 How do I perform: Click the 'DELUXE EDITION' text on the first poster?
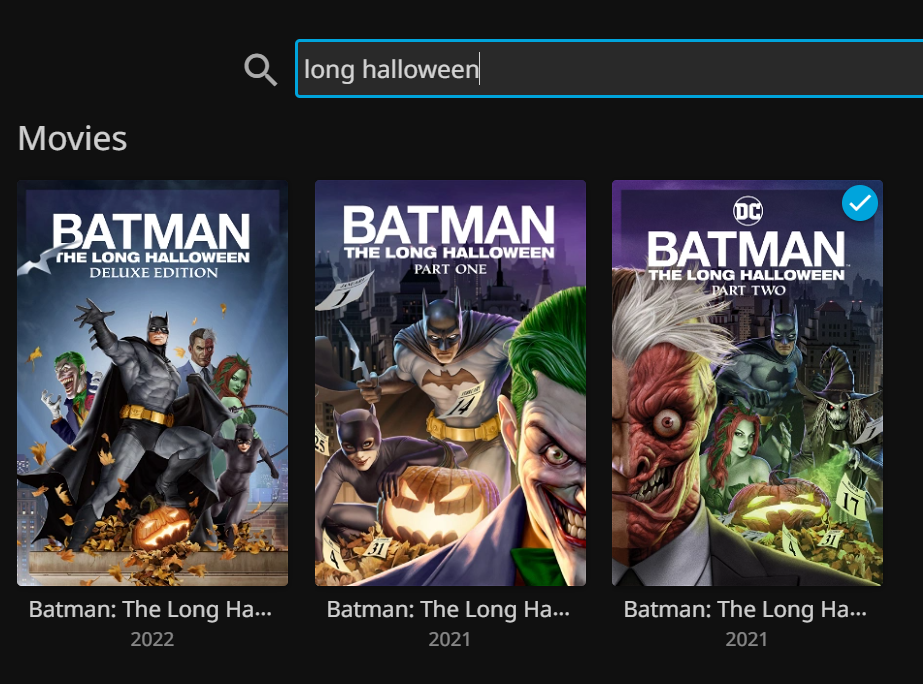152,273
